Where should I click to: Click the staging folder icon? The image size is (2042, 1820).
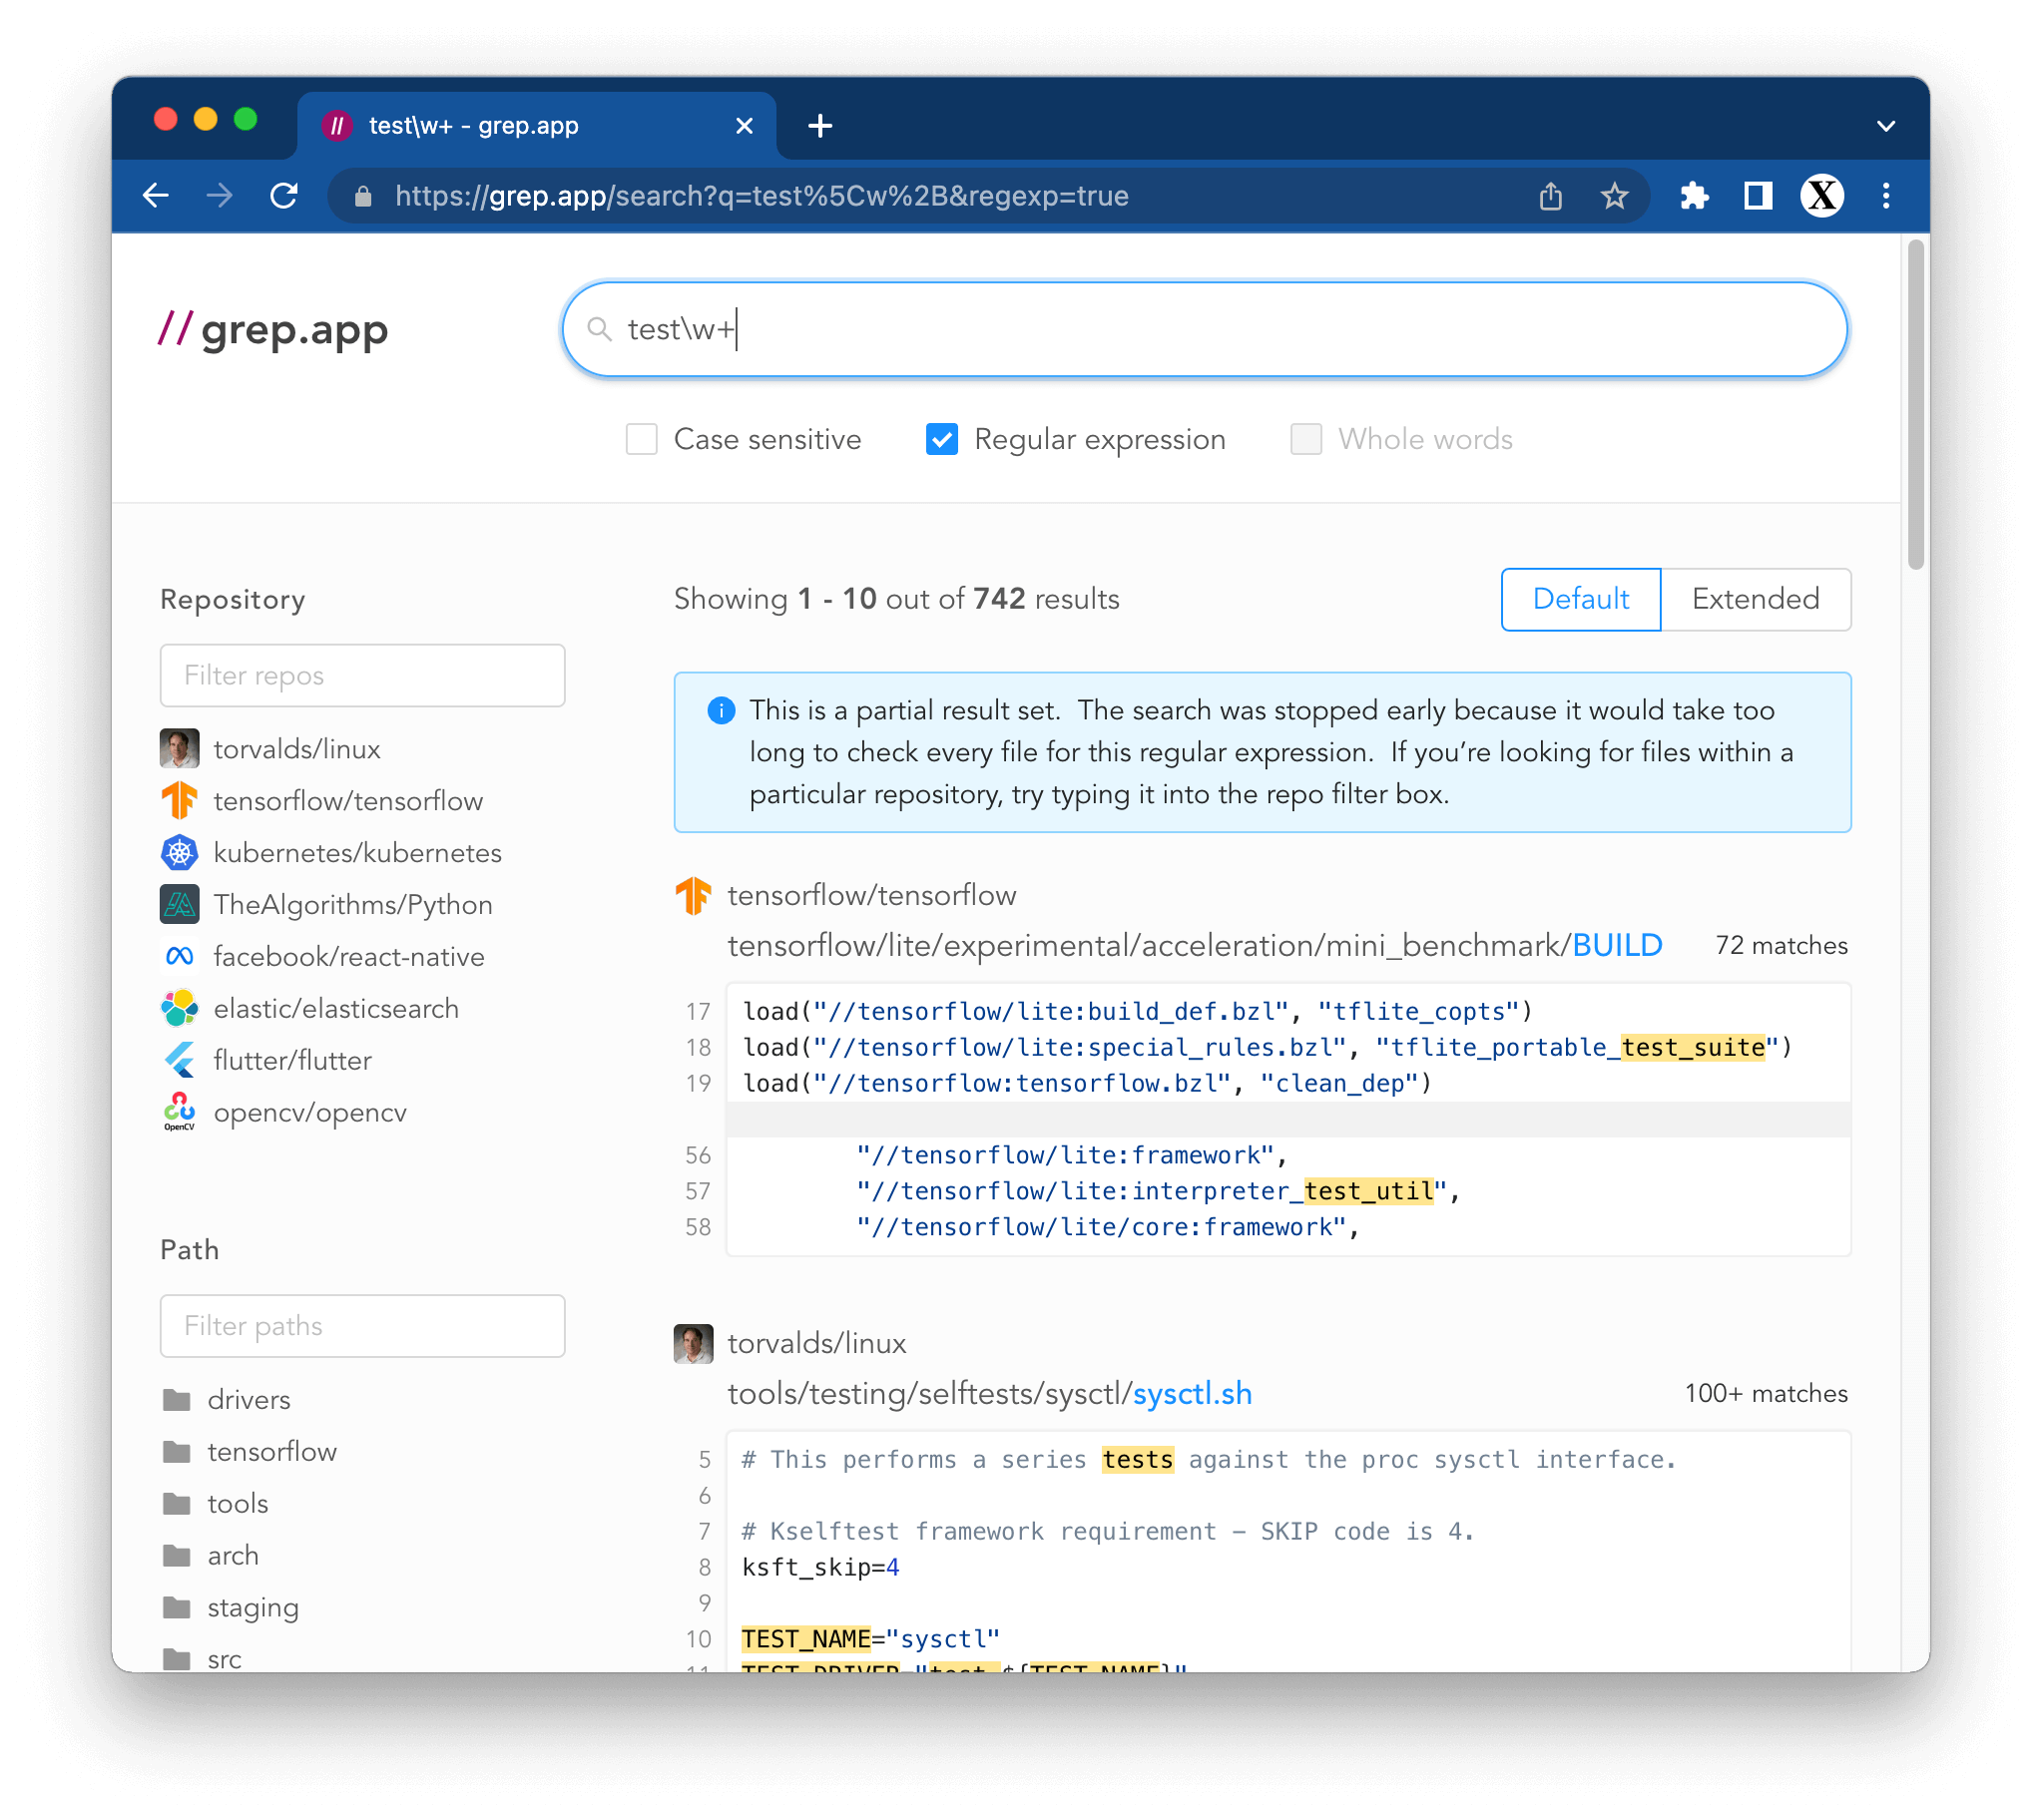[177, 1608]
